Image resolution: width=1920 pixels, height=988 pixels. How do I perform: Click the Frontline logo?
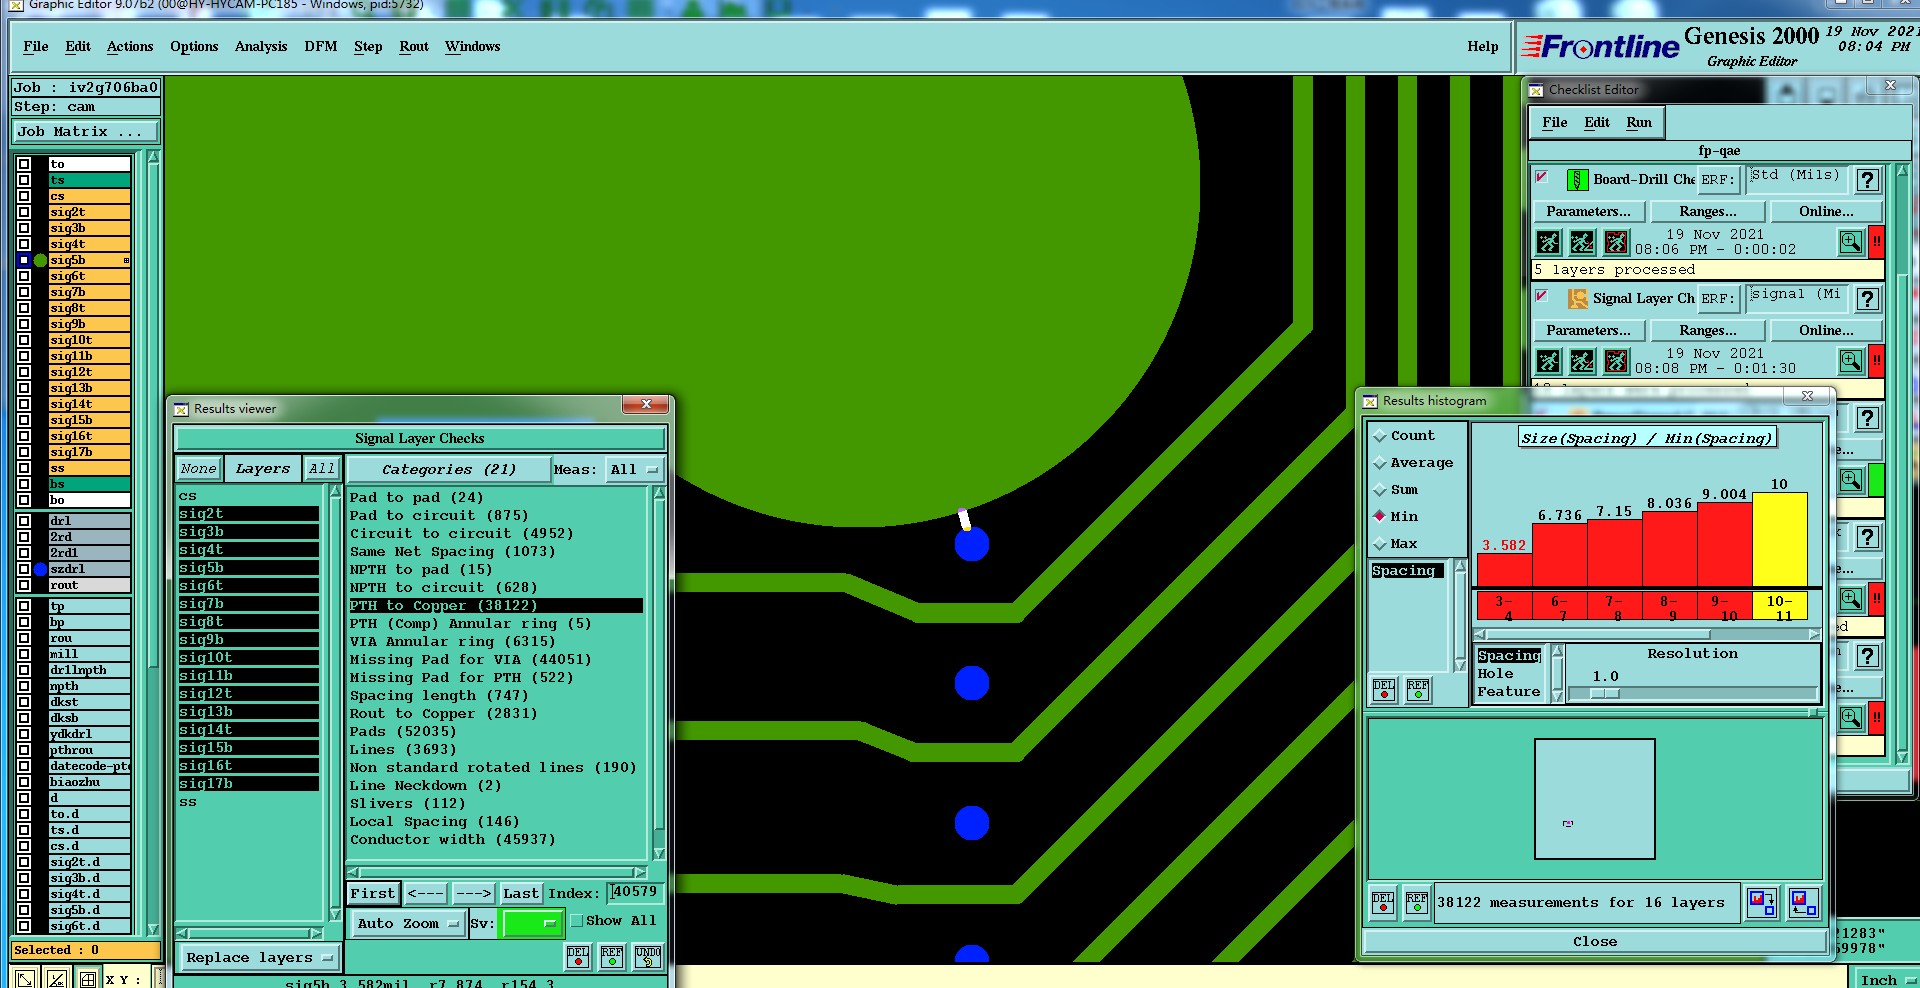pos(1601,46)
